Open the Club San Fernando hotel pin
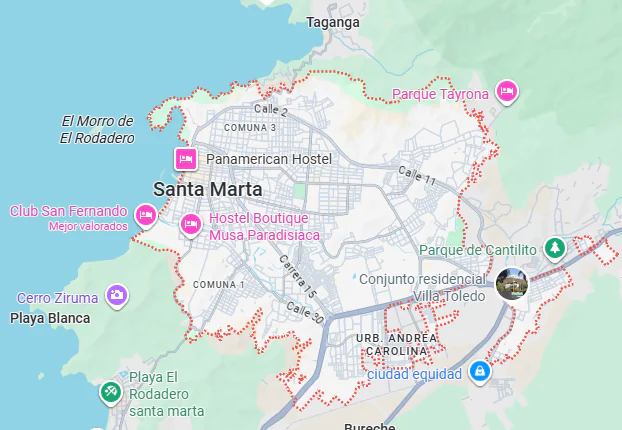Viewport: 622px width, 430px height. (146, 216)
